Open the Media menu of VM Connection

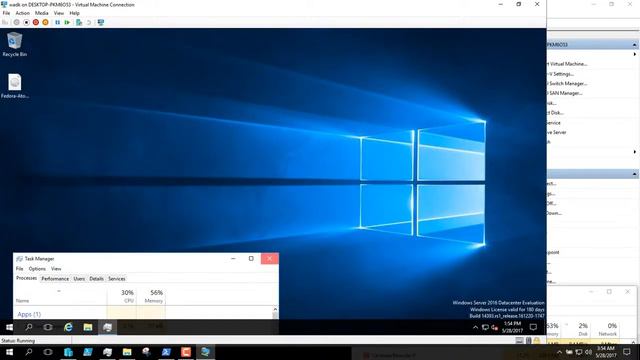(41, 13)
